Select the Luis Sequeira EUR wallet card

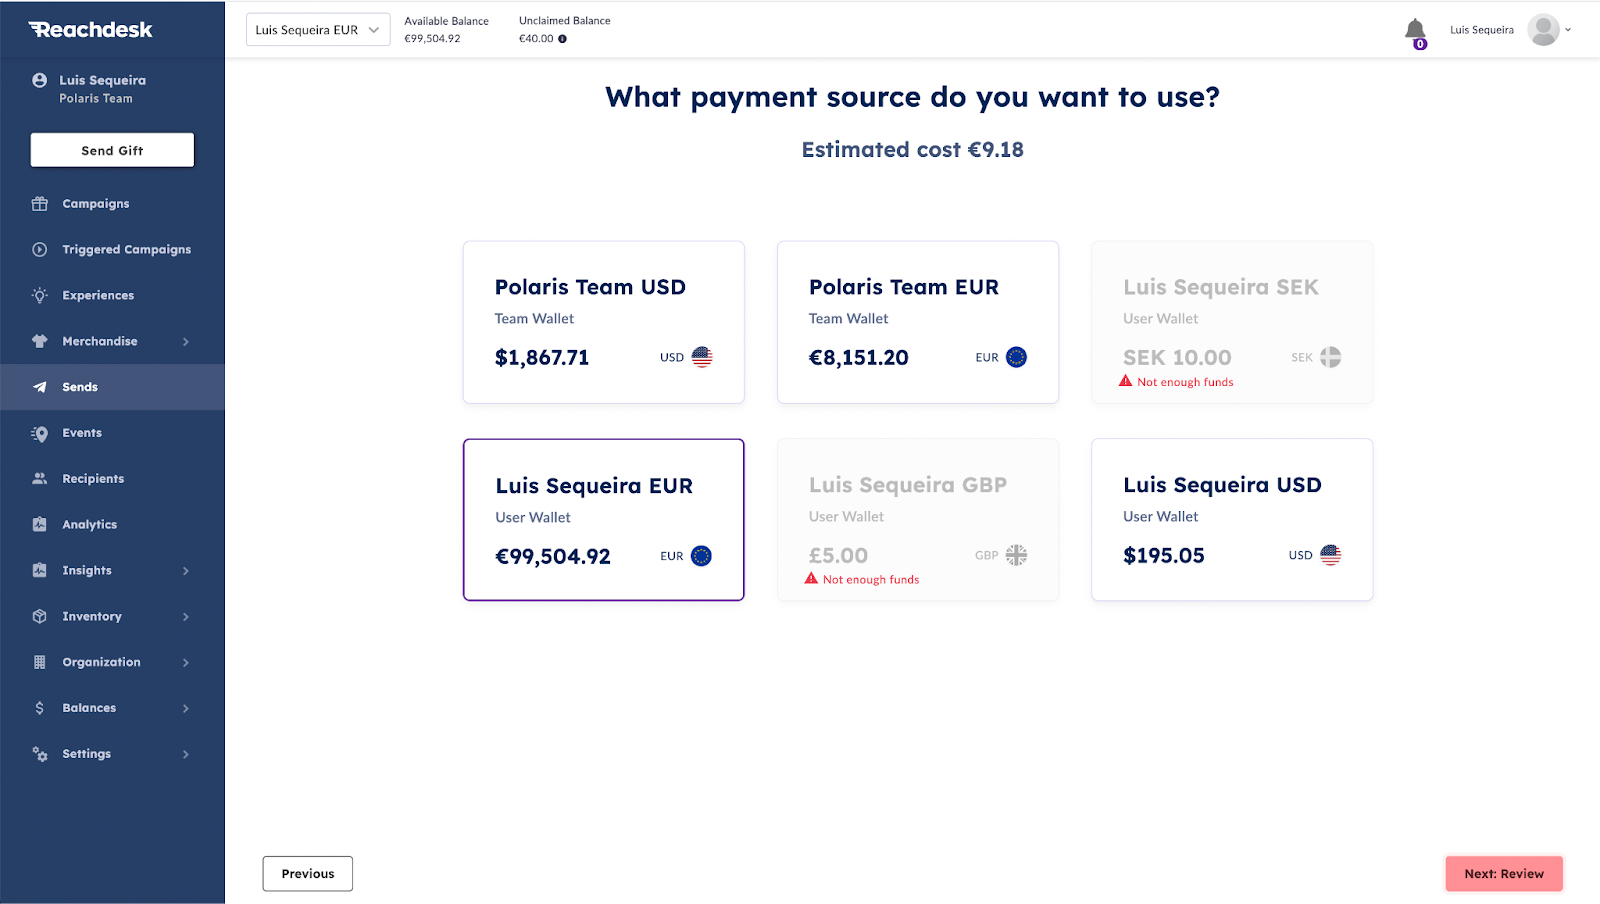(x=604, y=520)
